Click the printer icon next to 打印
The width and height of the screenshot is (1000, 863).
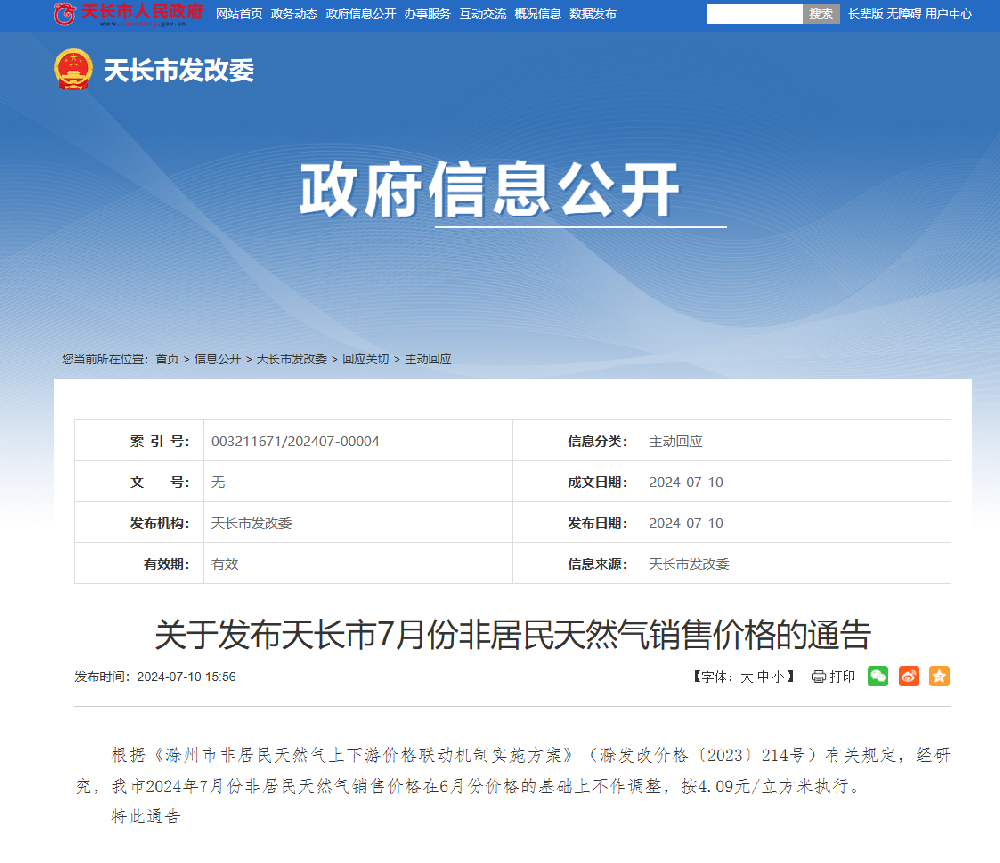click(x=818, y=677)
